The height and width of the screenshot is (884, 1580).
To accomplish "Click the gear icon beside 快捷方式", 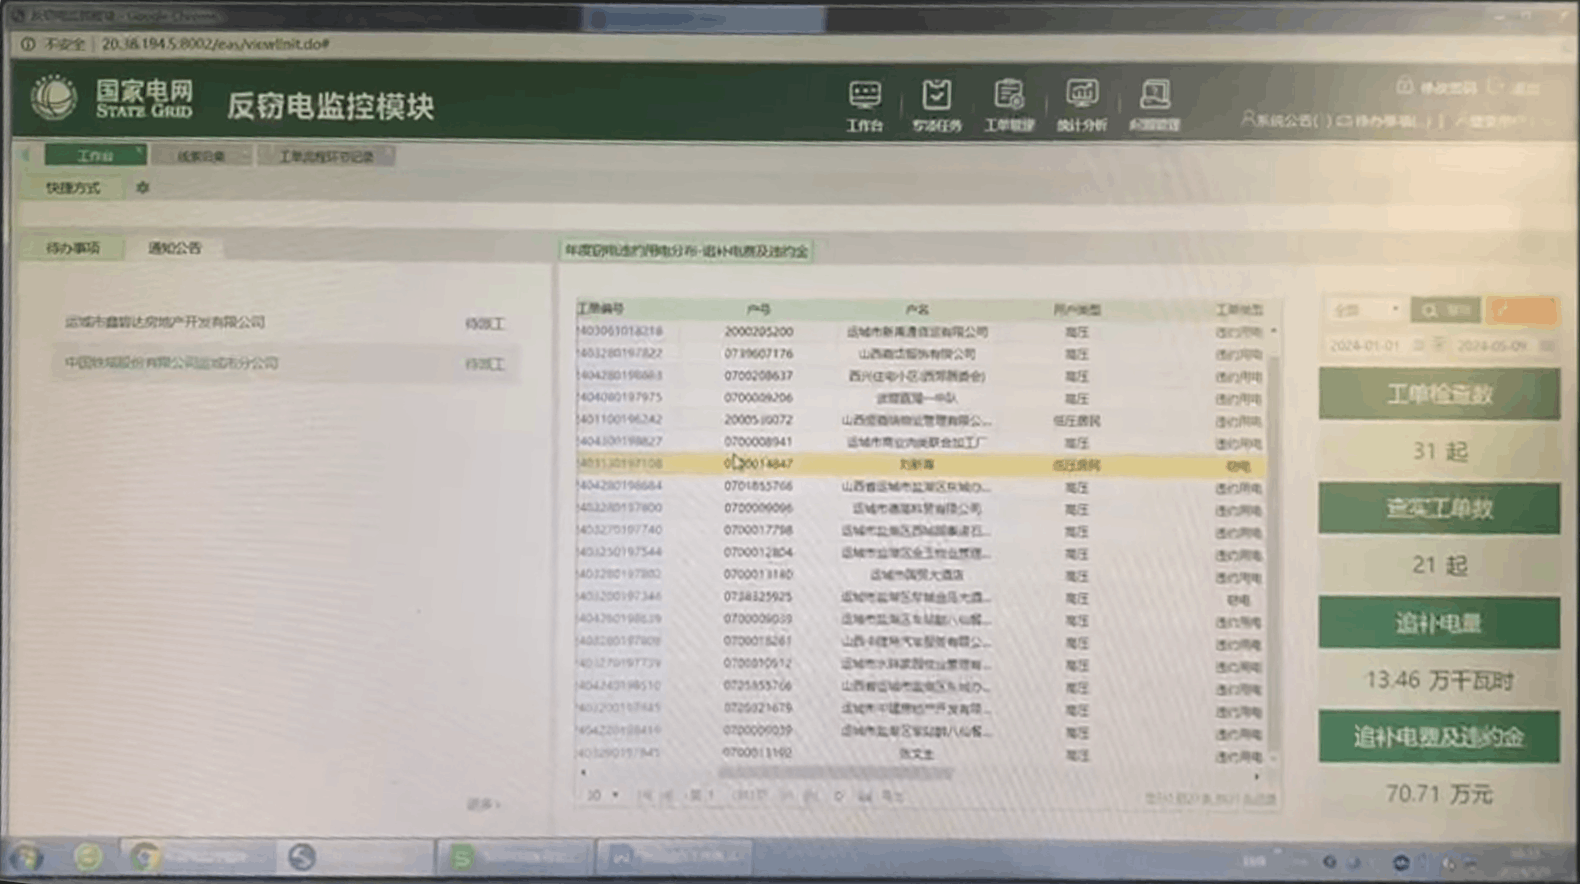I will click(142, 188).
